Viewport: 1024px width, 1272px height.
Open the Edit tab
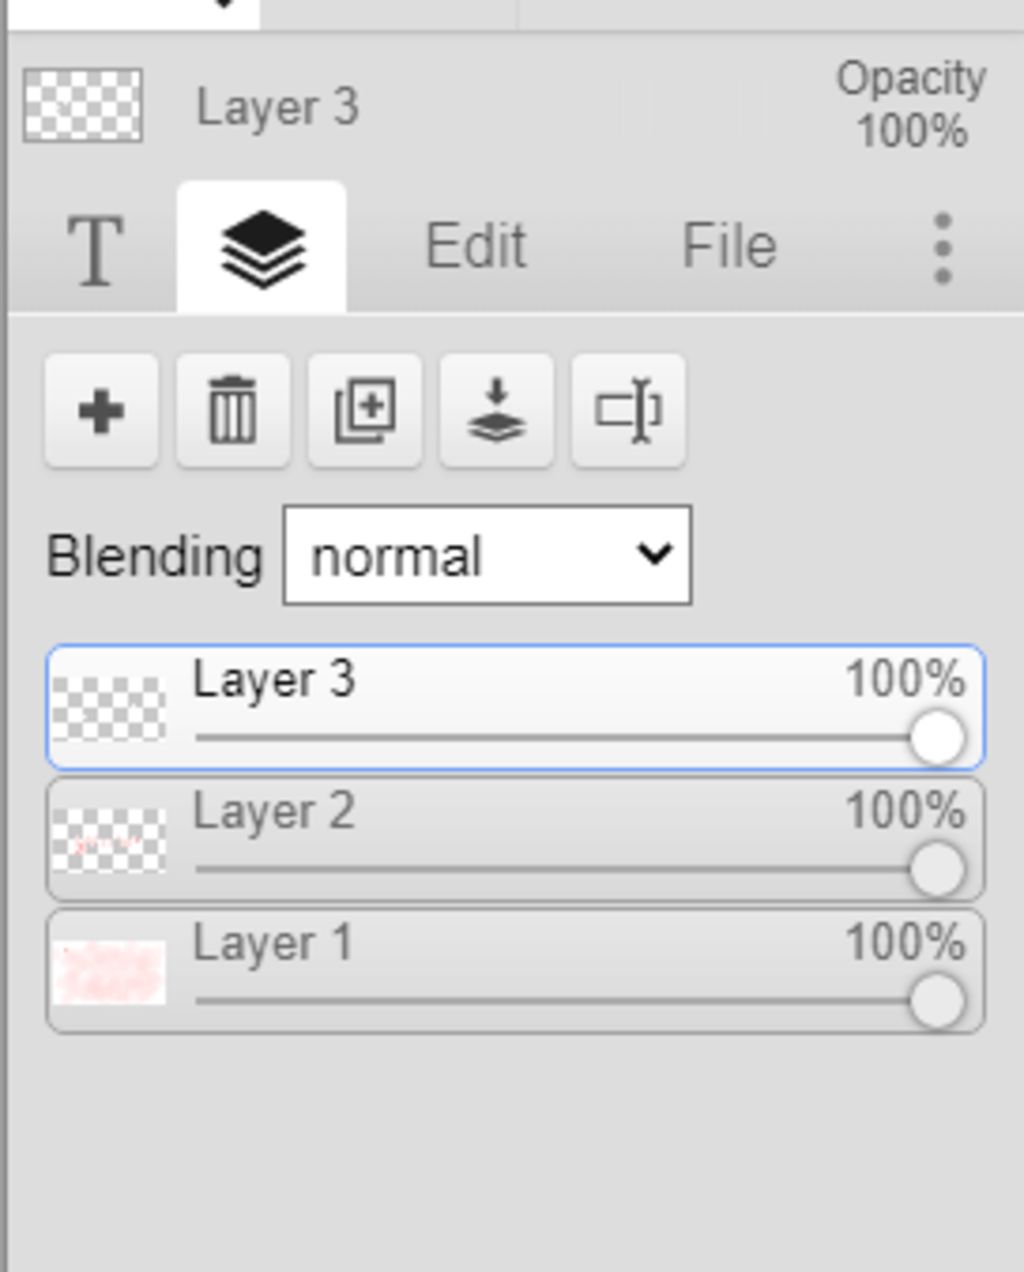point(476,246)
